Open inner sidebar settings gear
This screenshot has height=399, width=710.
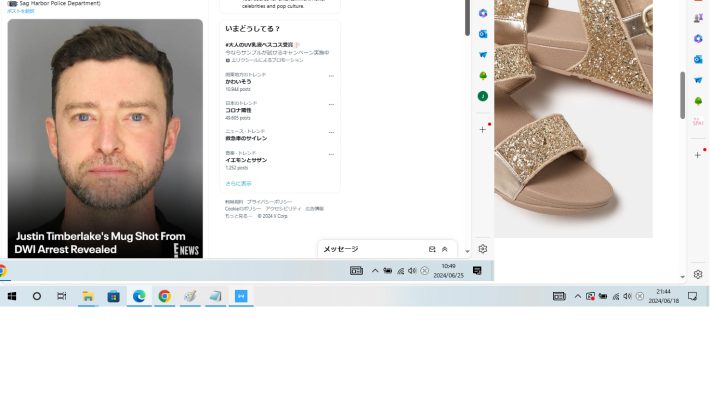pyautogui.click(x=483, y=249)
